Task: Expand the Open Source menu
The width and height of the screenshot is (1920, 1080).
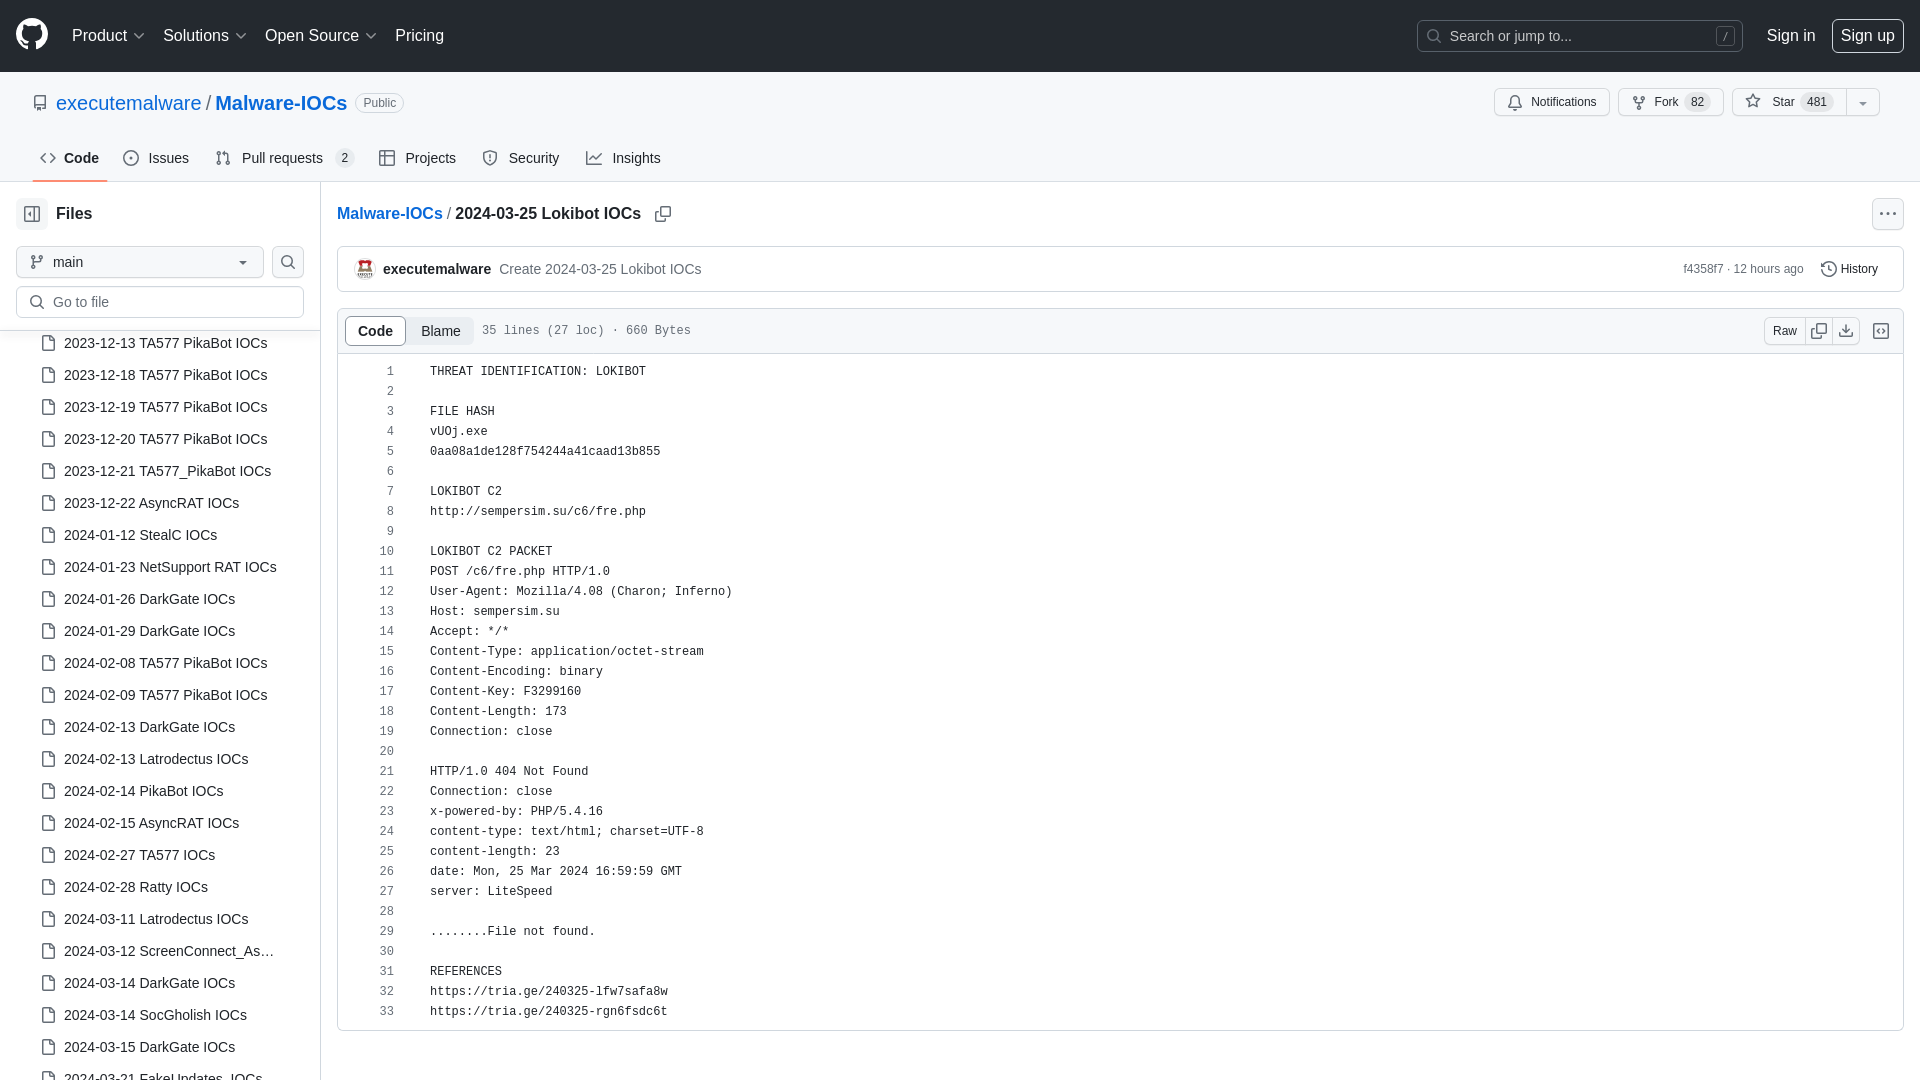Action: (321, 36)
